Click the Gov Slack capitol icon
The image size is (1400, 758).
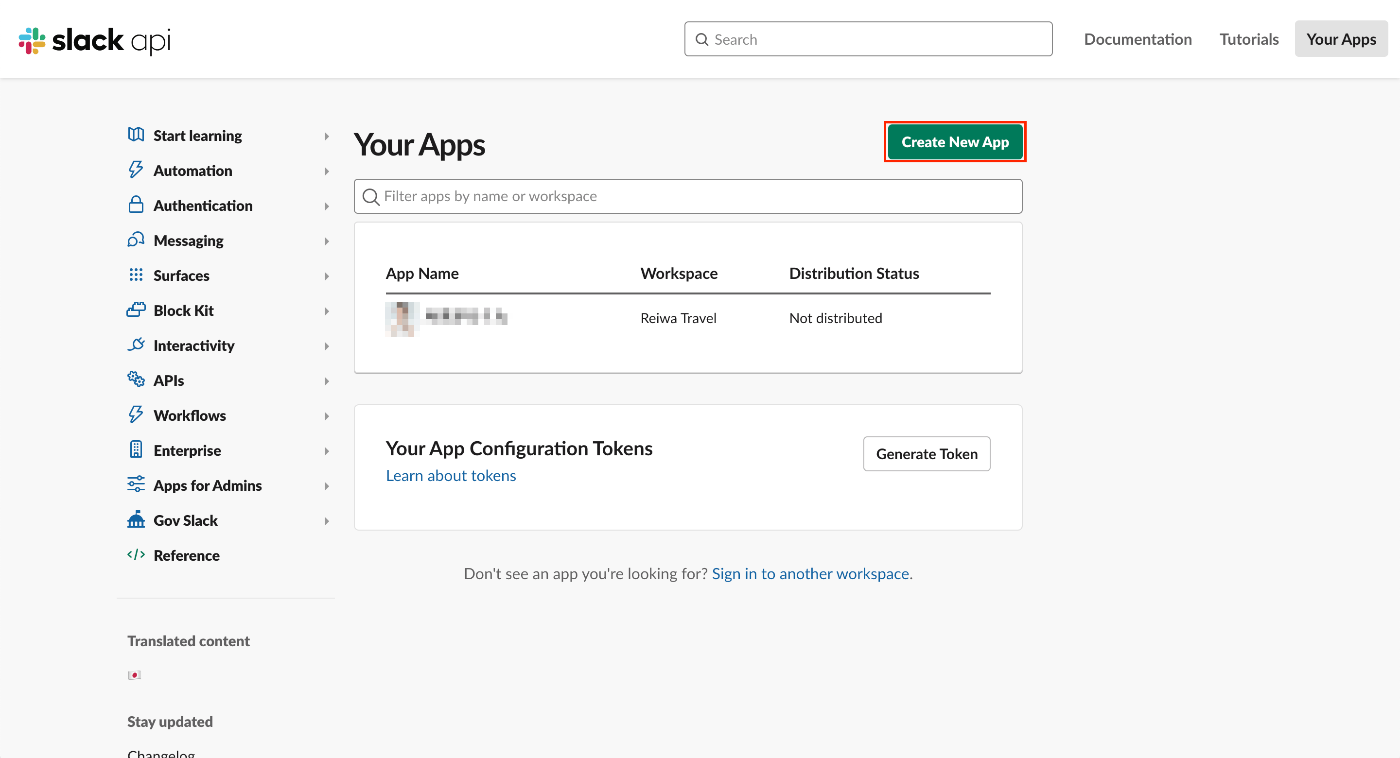coord(136,520)
